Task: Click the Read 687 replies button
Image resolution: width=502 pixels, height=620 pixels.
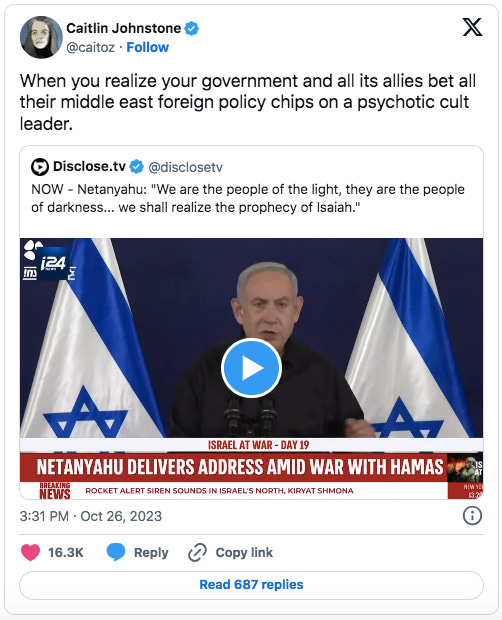Action: pos(251,584)
